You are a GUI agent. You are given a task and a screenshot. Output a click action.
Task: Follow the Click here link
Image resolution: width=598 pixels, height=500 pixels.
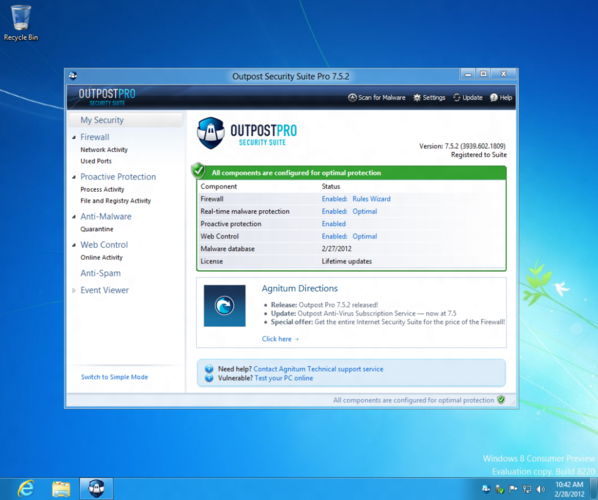[280, 339]
